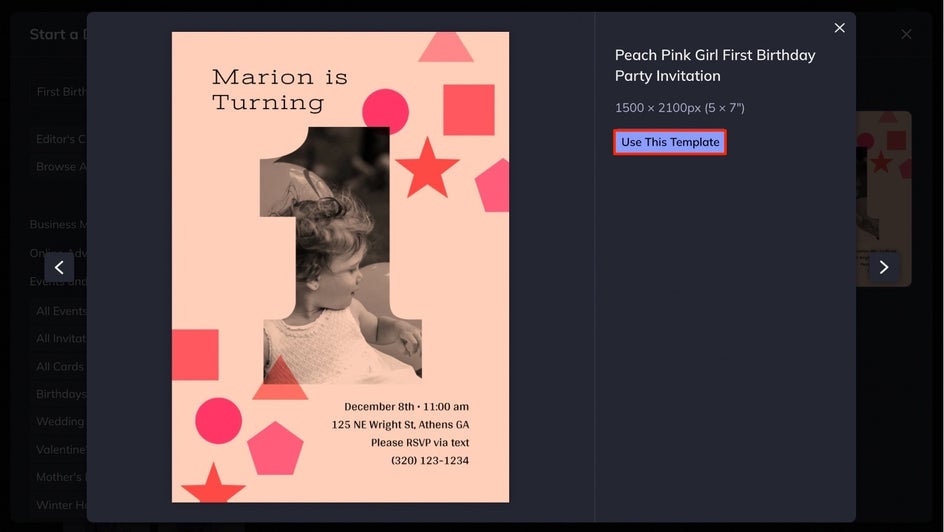This screenshot has height=532, width=944.
Task: Close the dimmed Start a Design dialog
Action: point(906,34)
